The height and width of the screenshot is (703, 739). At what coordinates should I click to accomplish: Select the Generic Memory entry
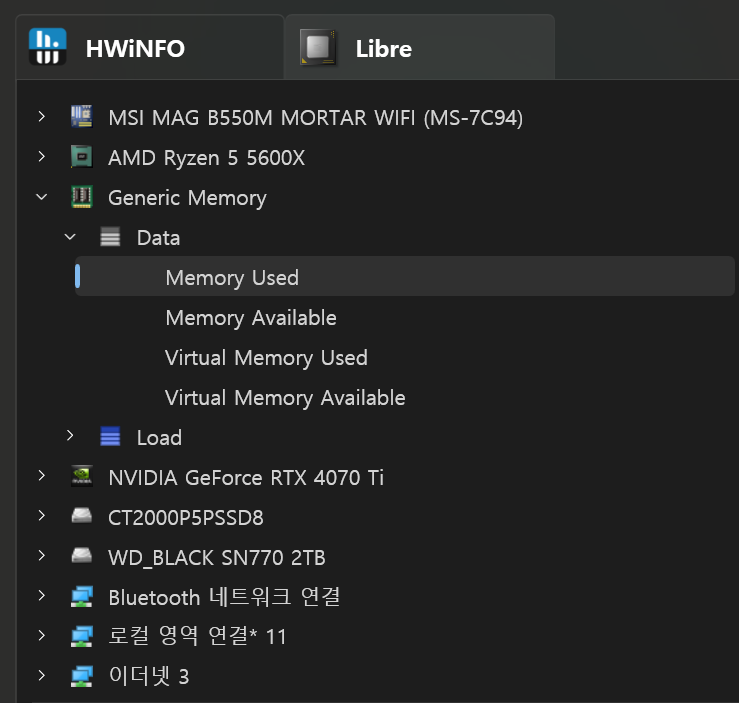pos(187,198)
